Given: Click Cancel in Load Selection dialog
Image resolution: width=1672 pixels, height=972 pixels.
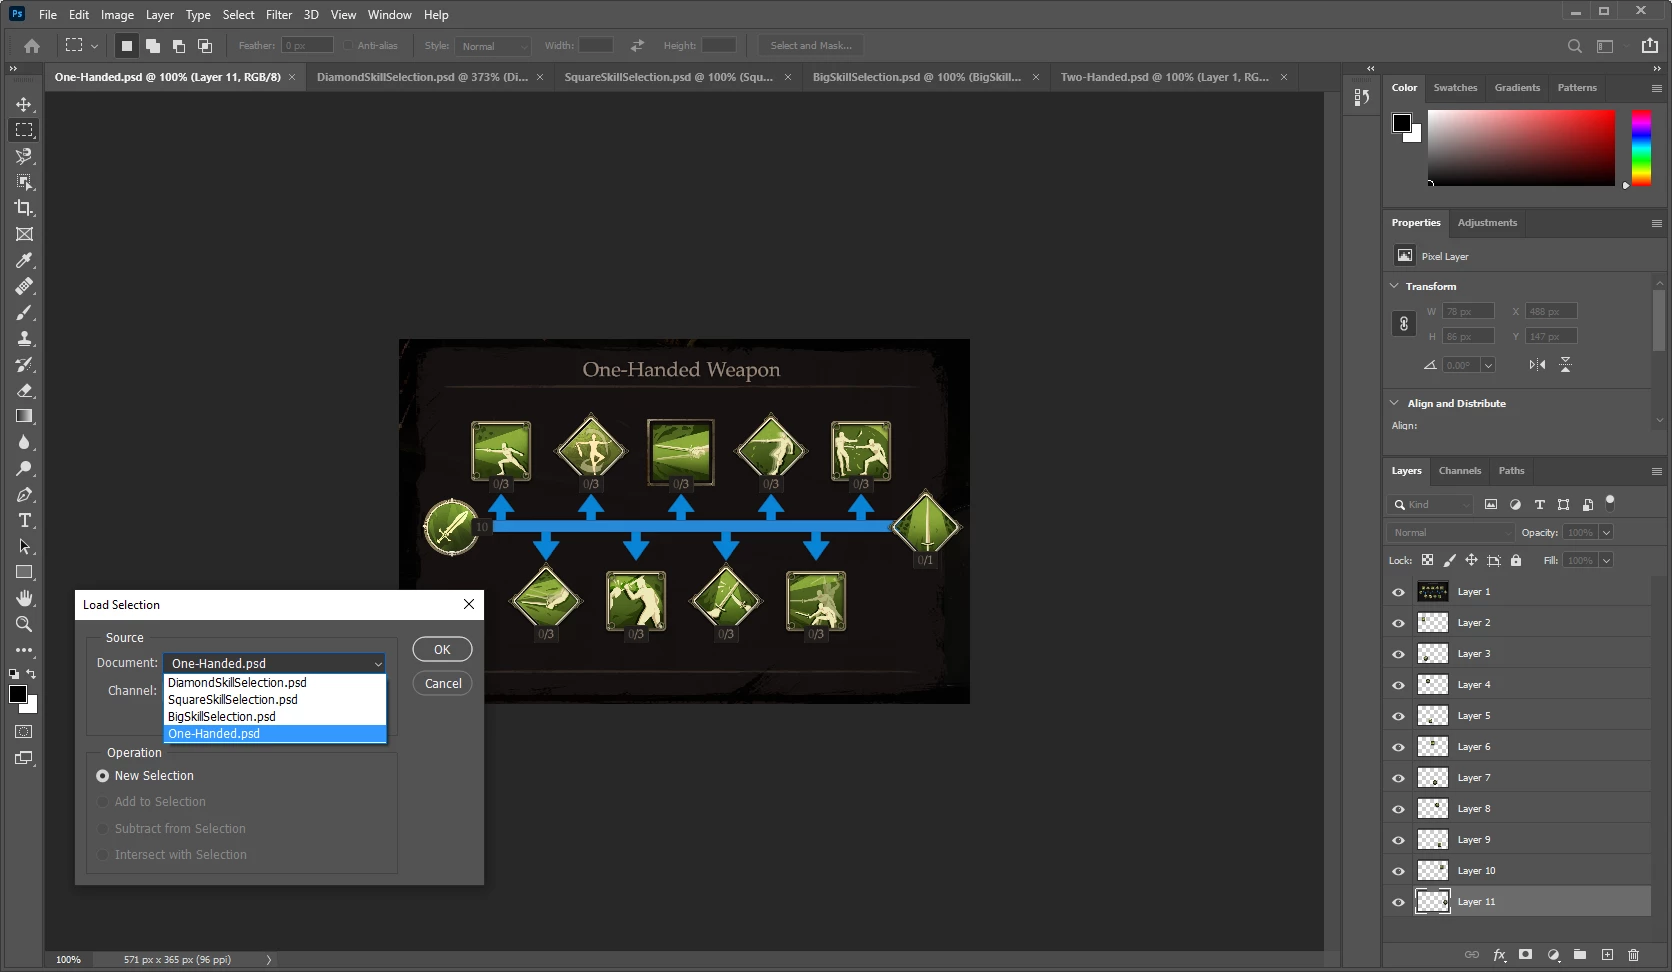Looking at the screenshot, I should point(443,684).
